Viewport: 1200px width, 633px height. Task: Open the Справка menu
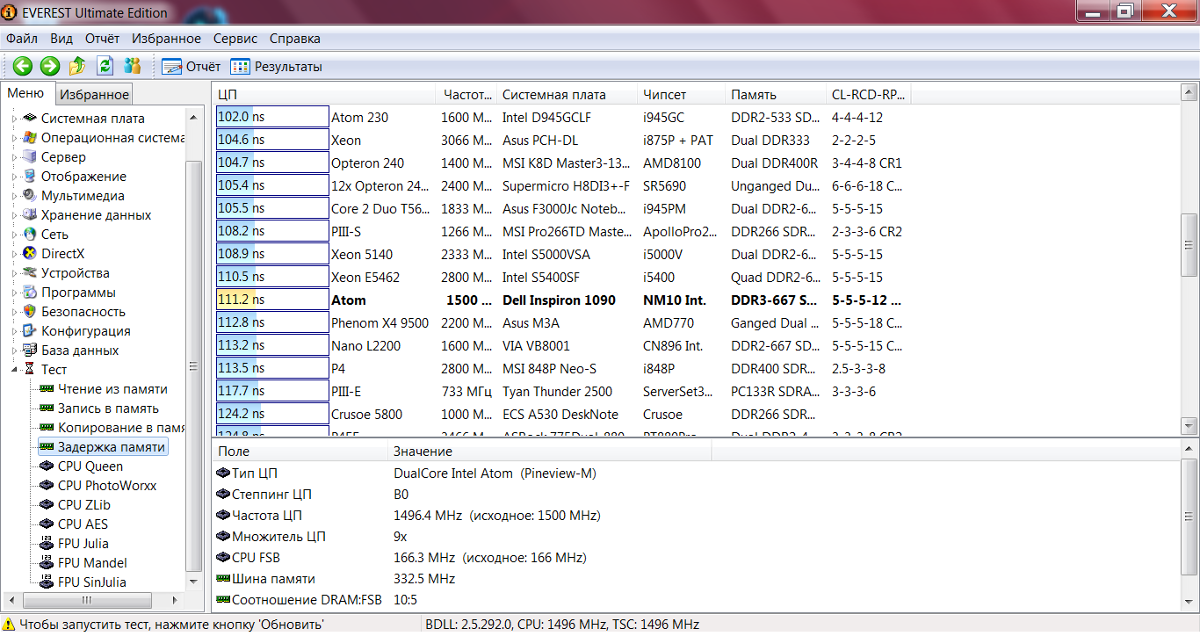(295, 38)
